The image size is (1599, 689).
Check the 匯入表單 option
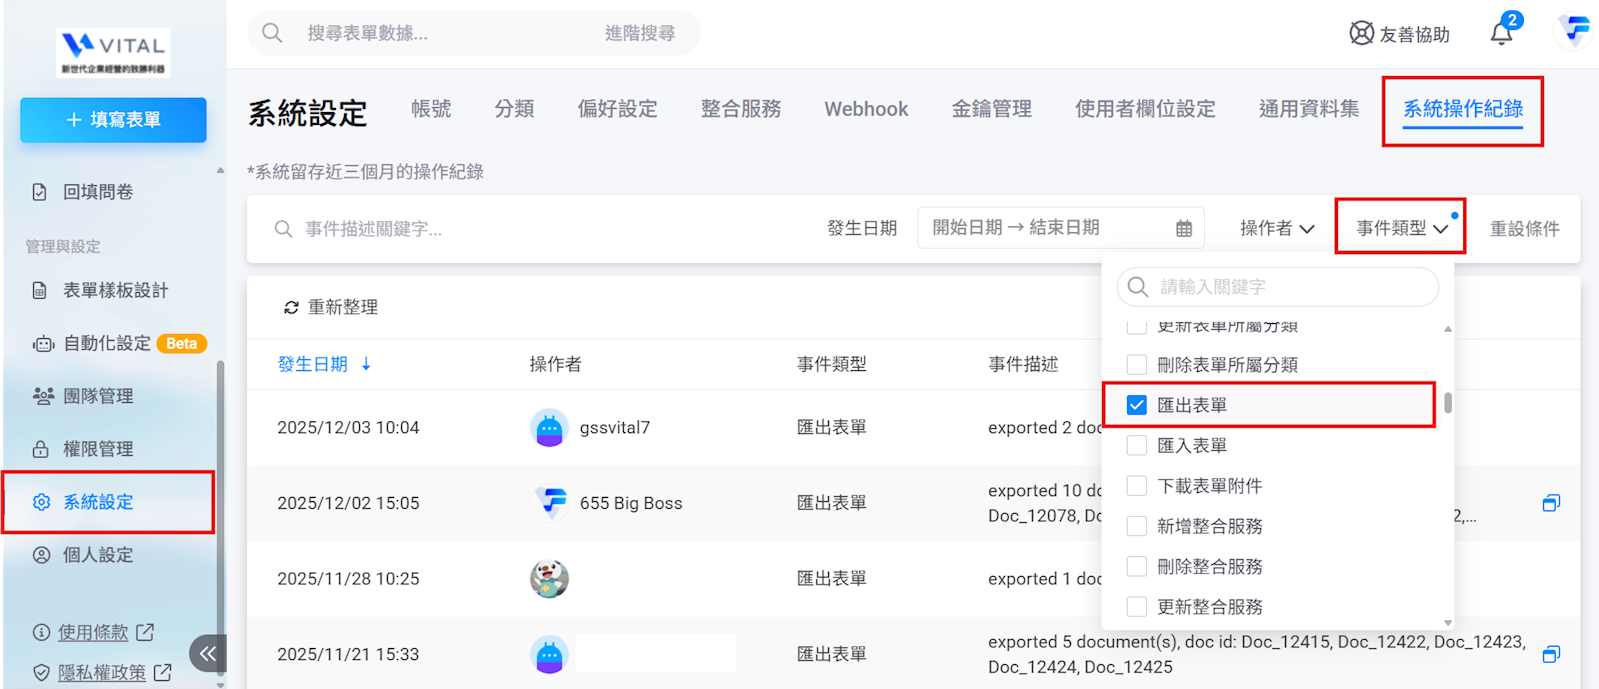click(x=1136, y=446)
